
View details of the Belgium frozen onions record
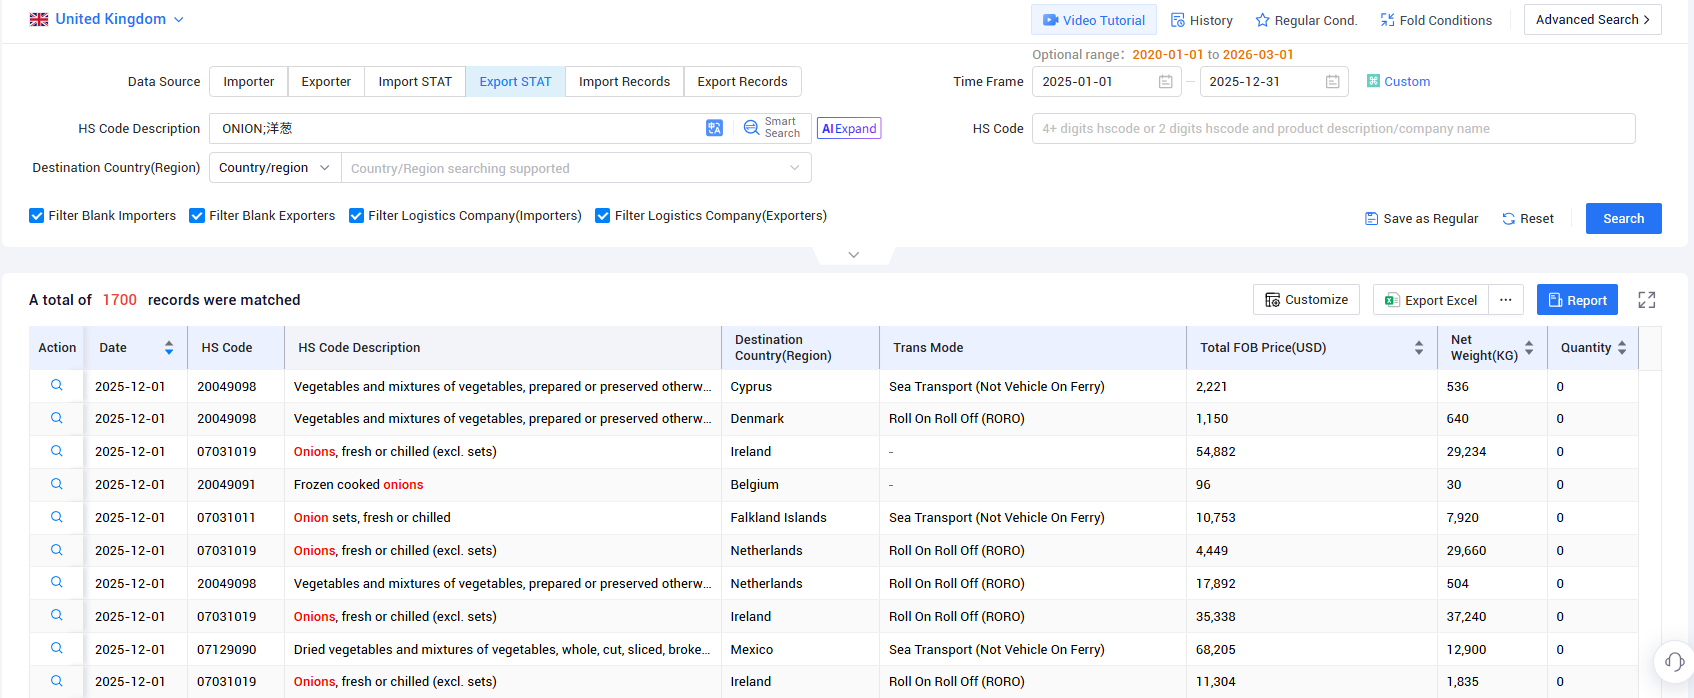pyautogui.click(x=57, y=484)
